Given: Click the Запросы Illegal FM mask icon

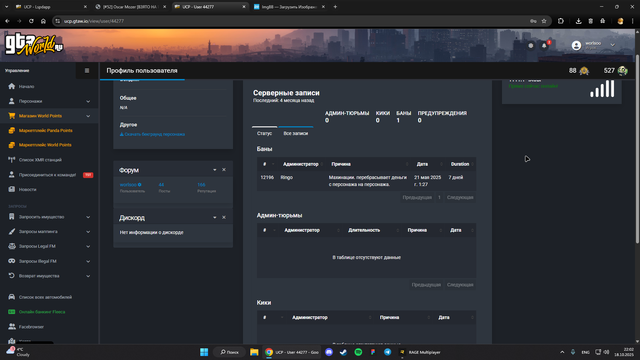Looking at the screenshot, I should 11,261.
